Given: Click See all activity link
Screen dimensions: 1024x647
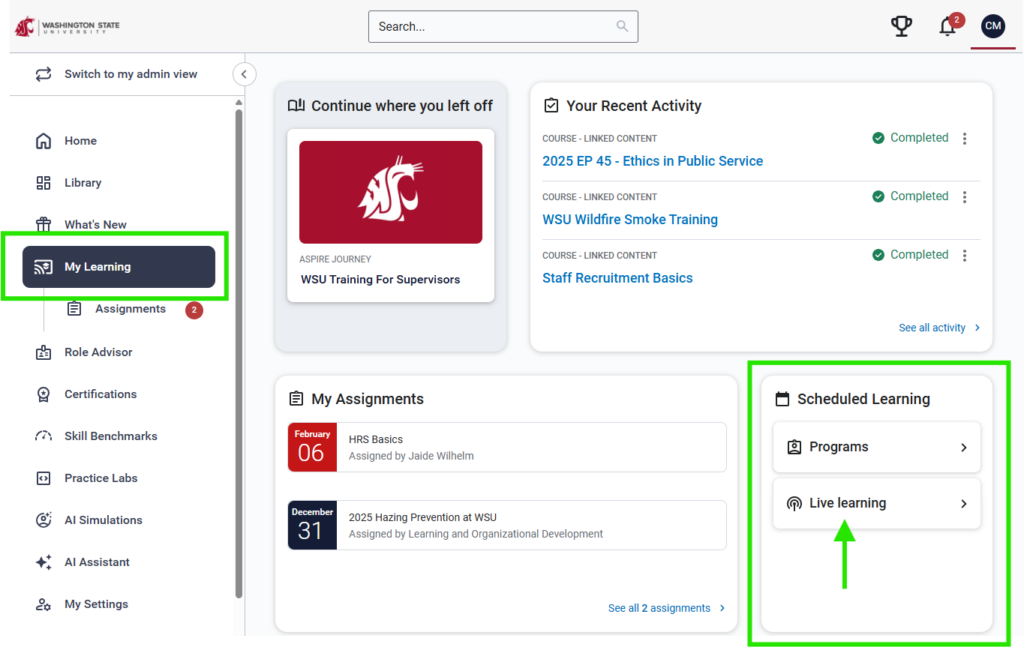Looking at the screenshot, I should point(932,328).
